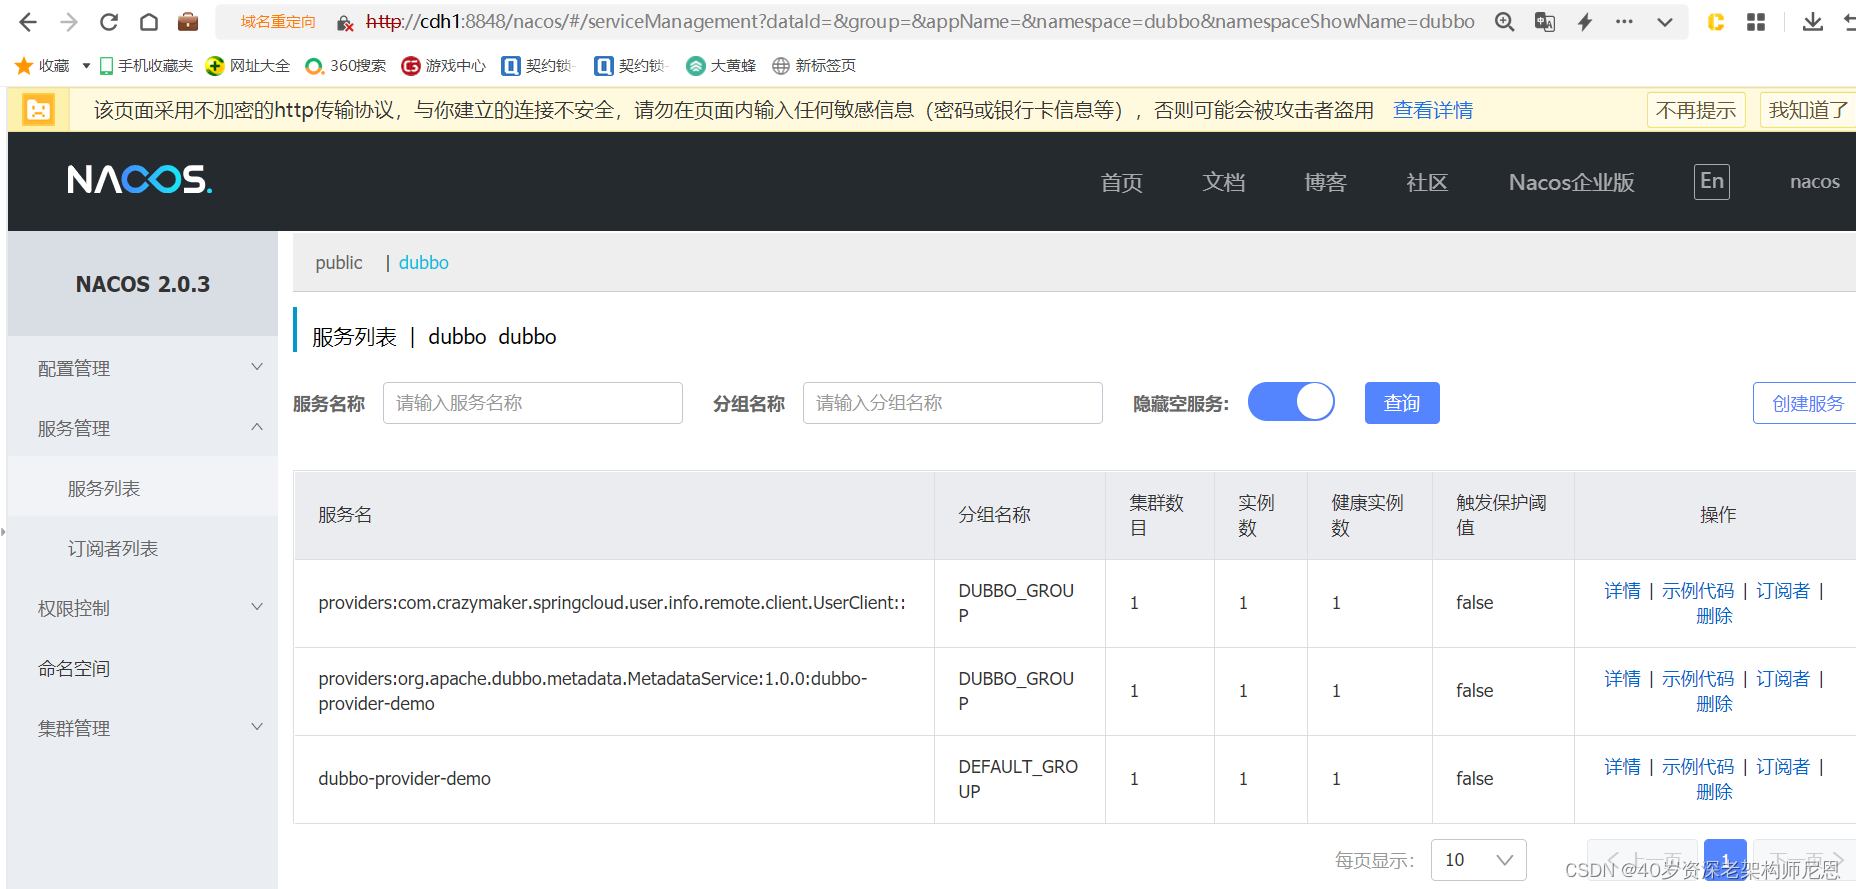Click 删除 for the UserClient provider service
The height and width of the screenshot is (889, 1856).
coord(1714,616)
